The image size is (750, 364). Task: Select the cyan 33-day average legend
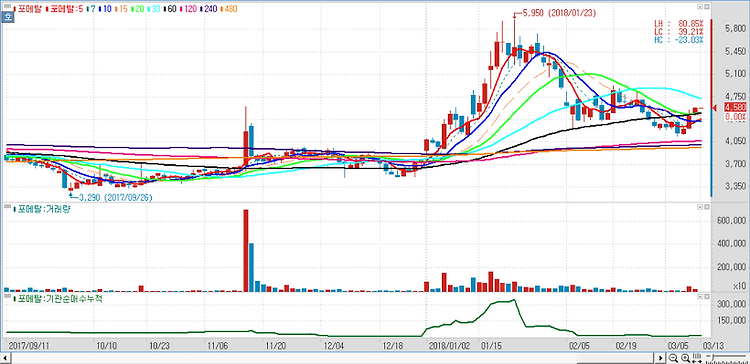click(154, 9)
